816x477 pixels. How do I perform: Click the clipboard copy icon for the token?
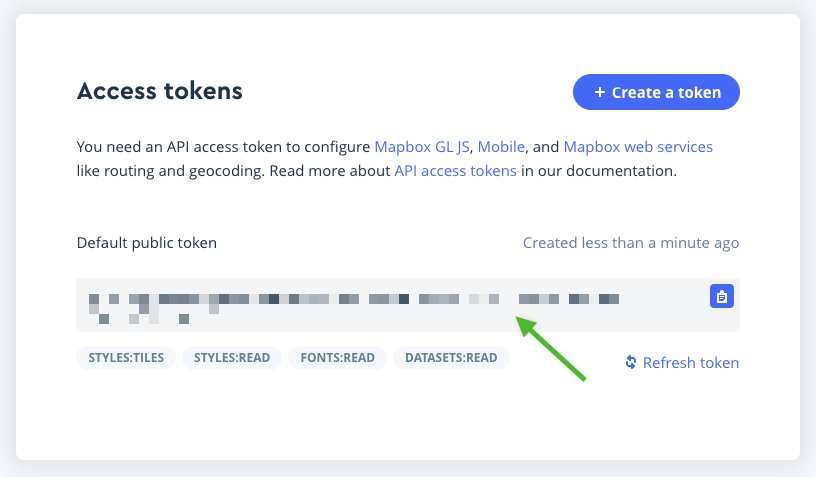[722, 296]
